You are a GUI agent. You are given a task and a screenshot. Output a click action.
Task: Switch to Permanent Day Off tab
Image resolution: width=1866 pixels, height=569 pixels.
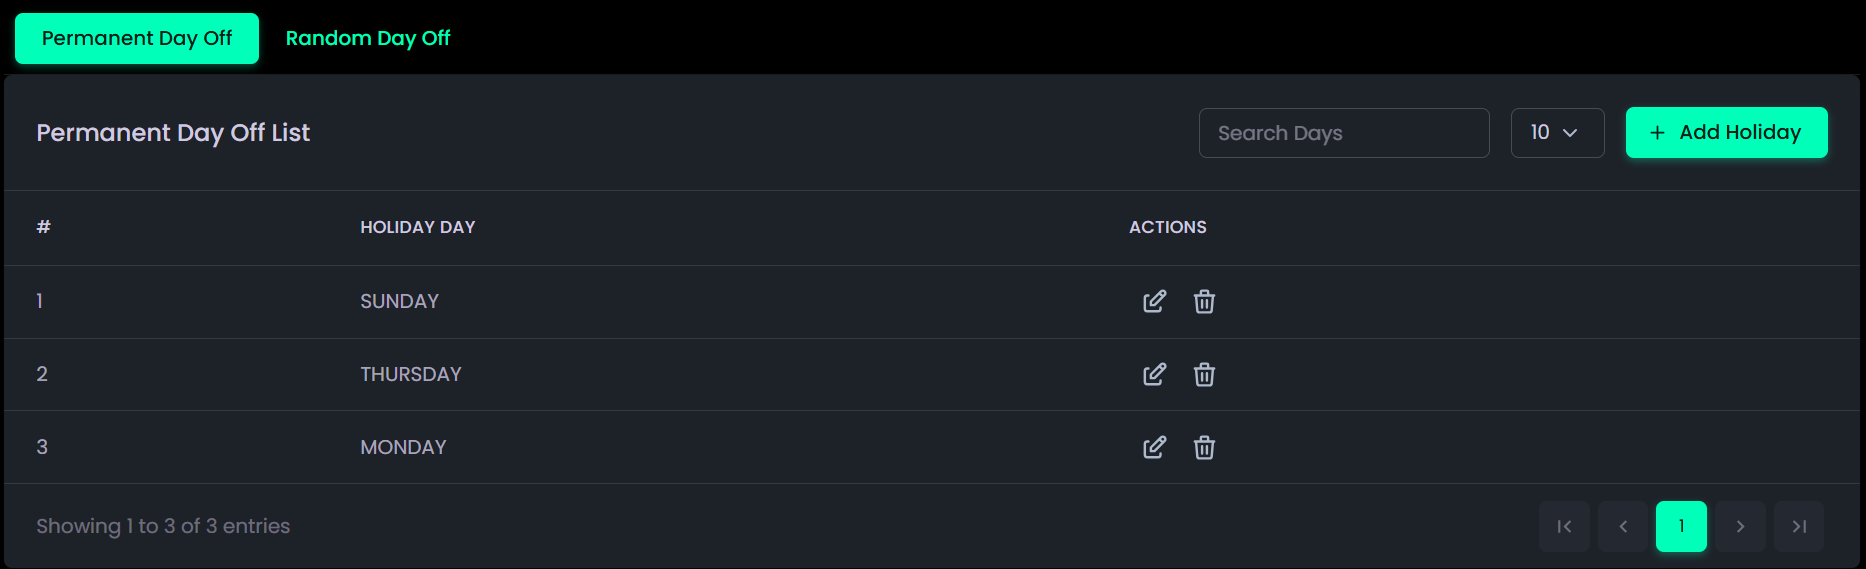(137, 38)
